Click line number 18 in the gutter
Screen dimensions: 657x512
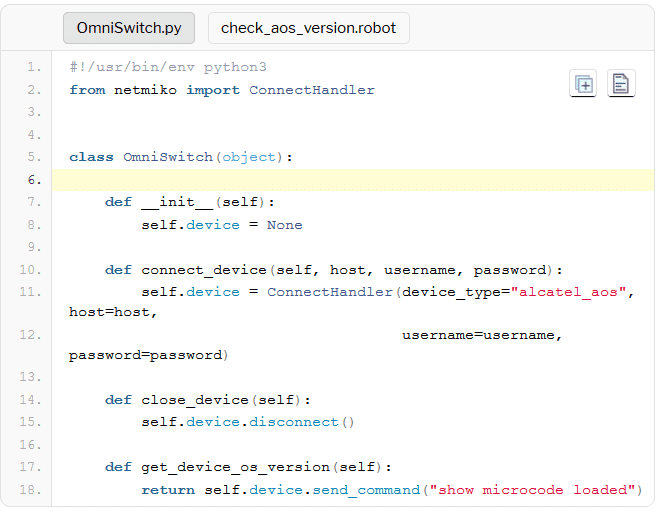click(x=30, y=490)
